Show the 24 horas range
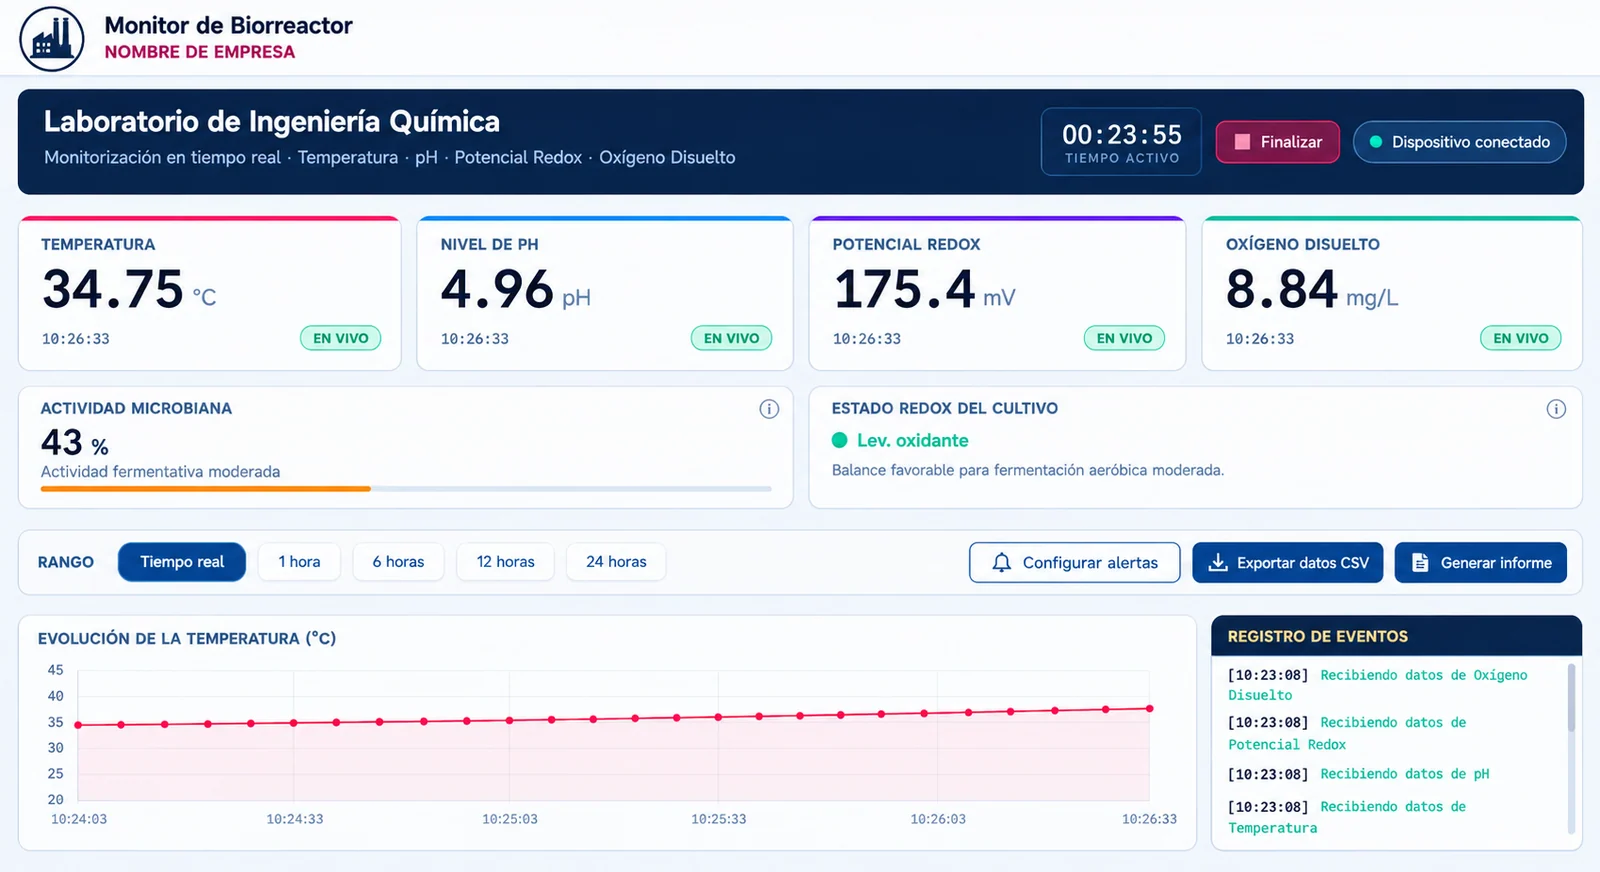 [616, 562]
